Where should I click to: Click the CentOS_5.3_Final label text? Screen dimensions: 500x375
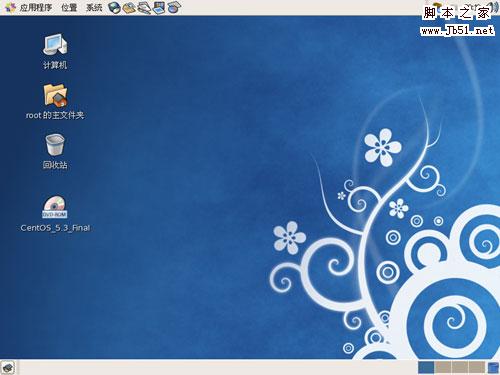(x=55, y=228)
